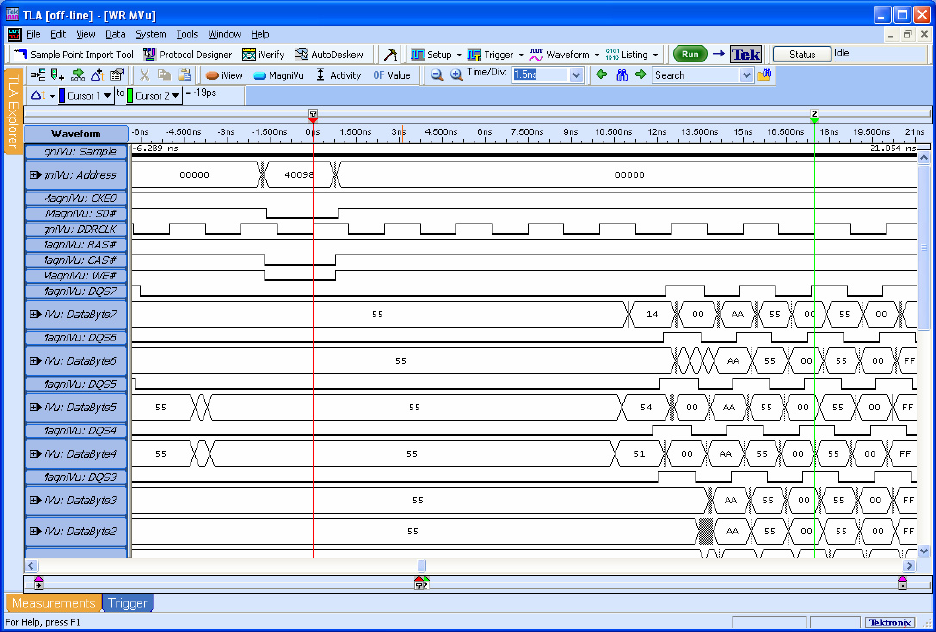Image resolution: width=936 pixels, height=632 pixels.
Task: Zoom out with the magnifier minus icon
Action: point(437,75)
